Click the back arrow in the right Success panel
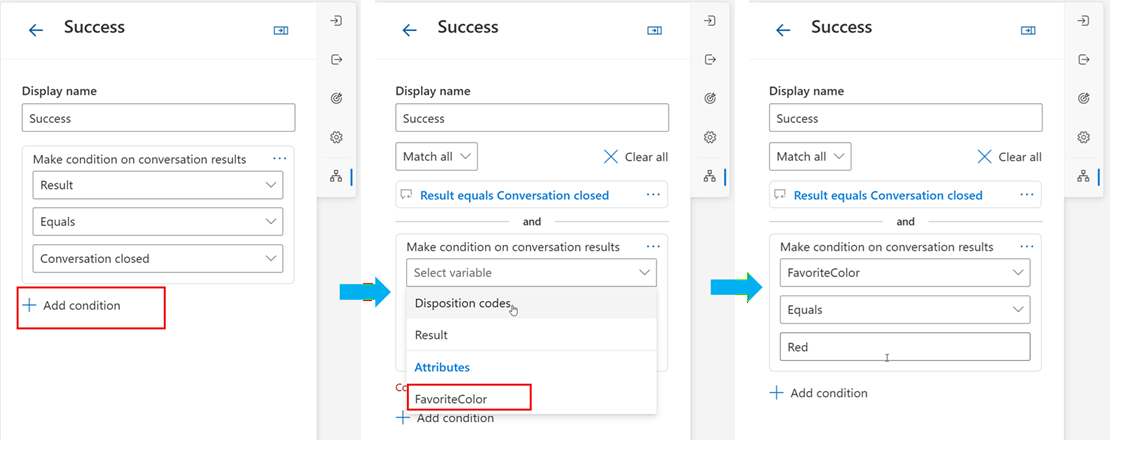The image size is (1121, 460). [783, 30]
